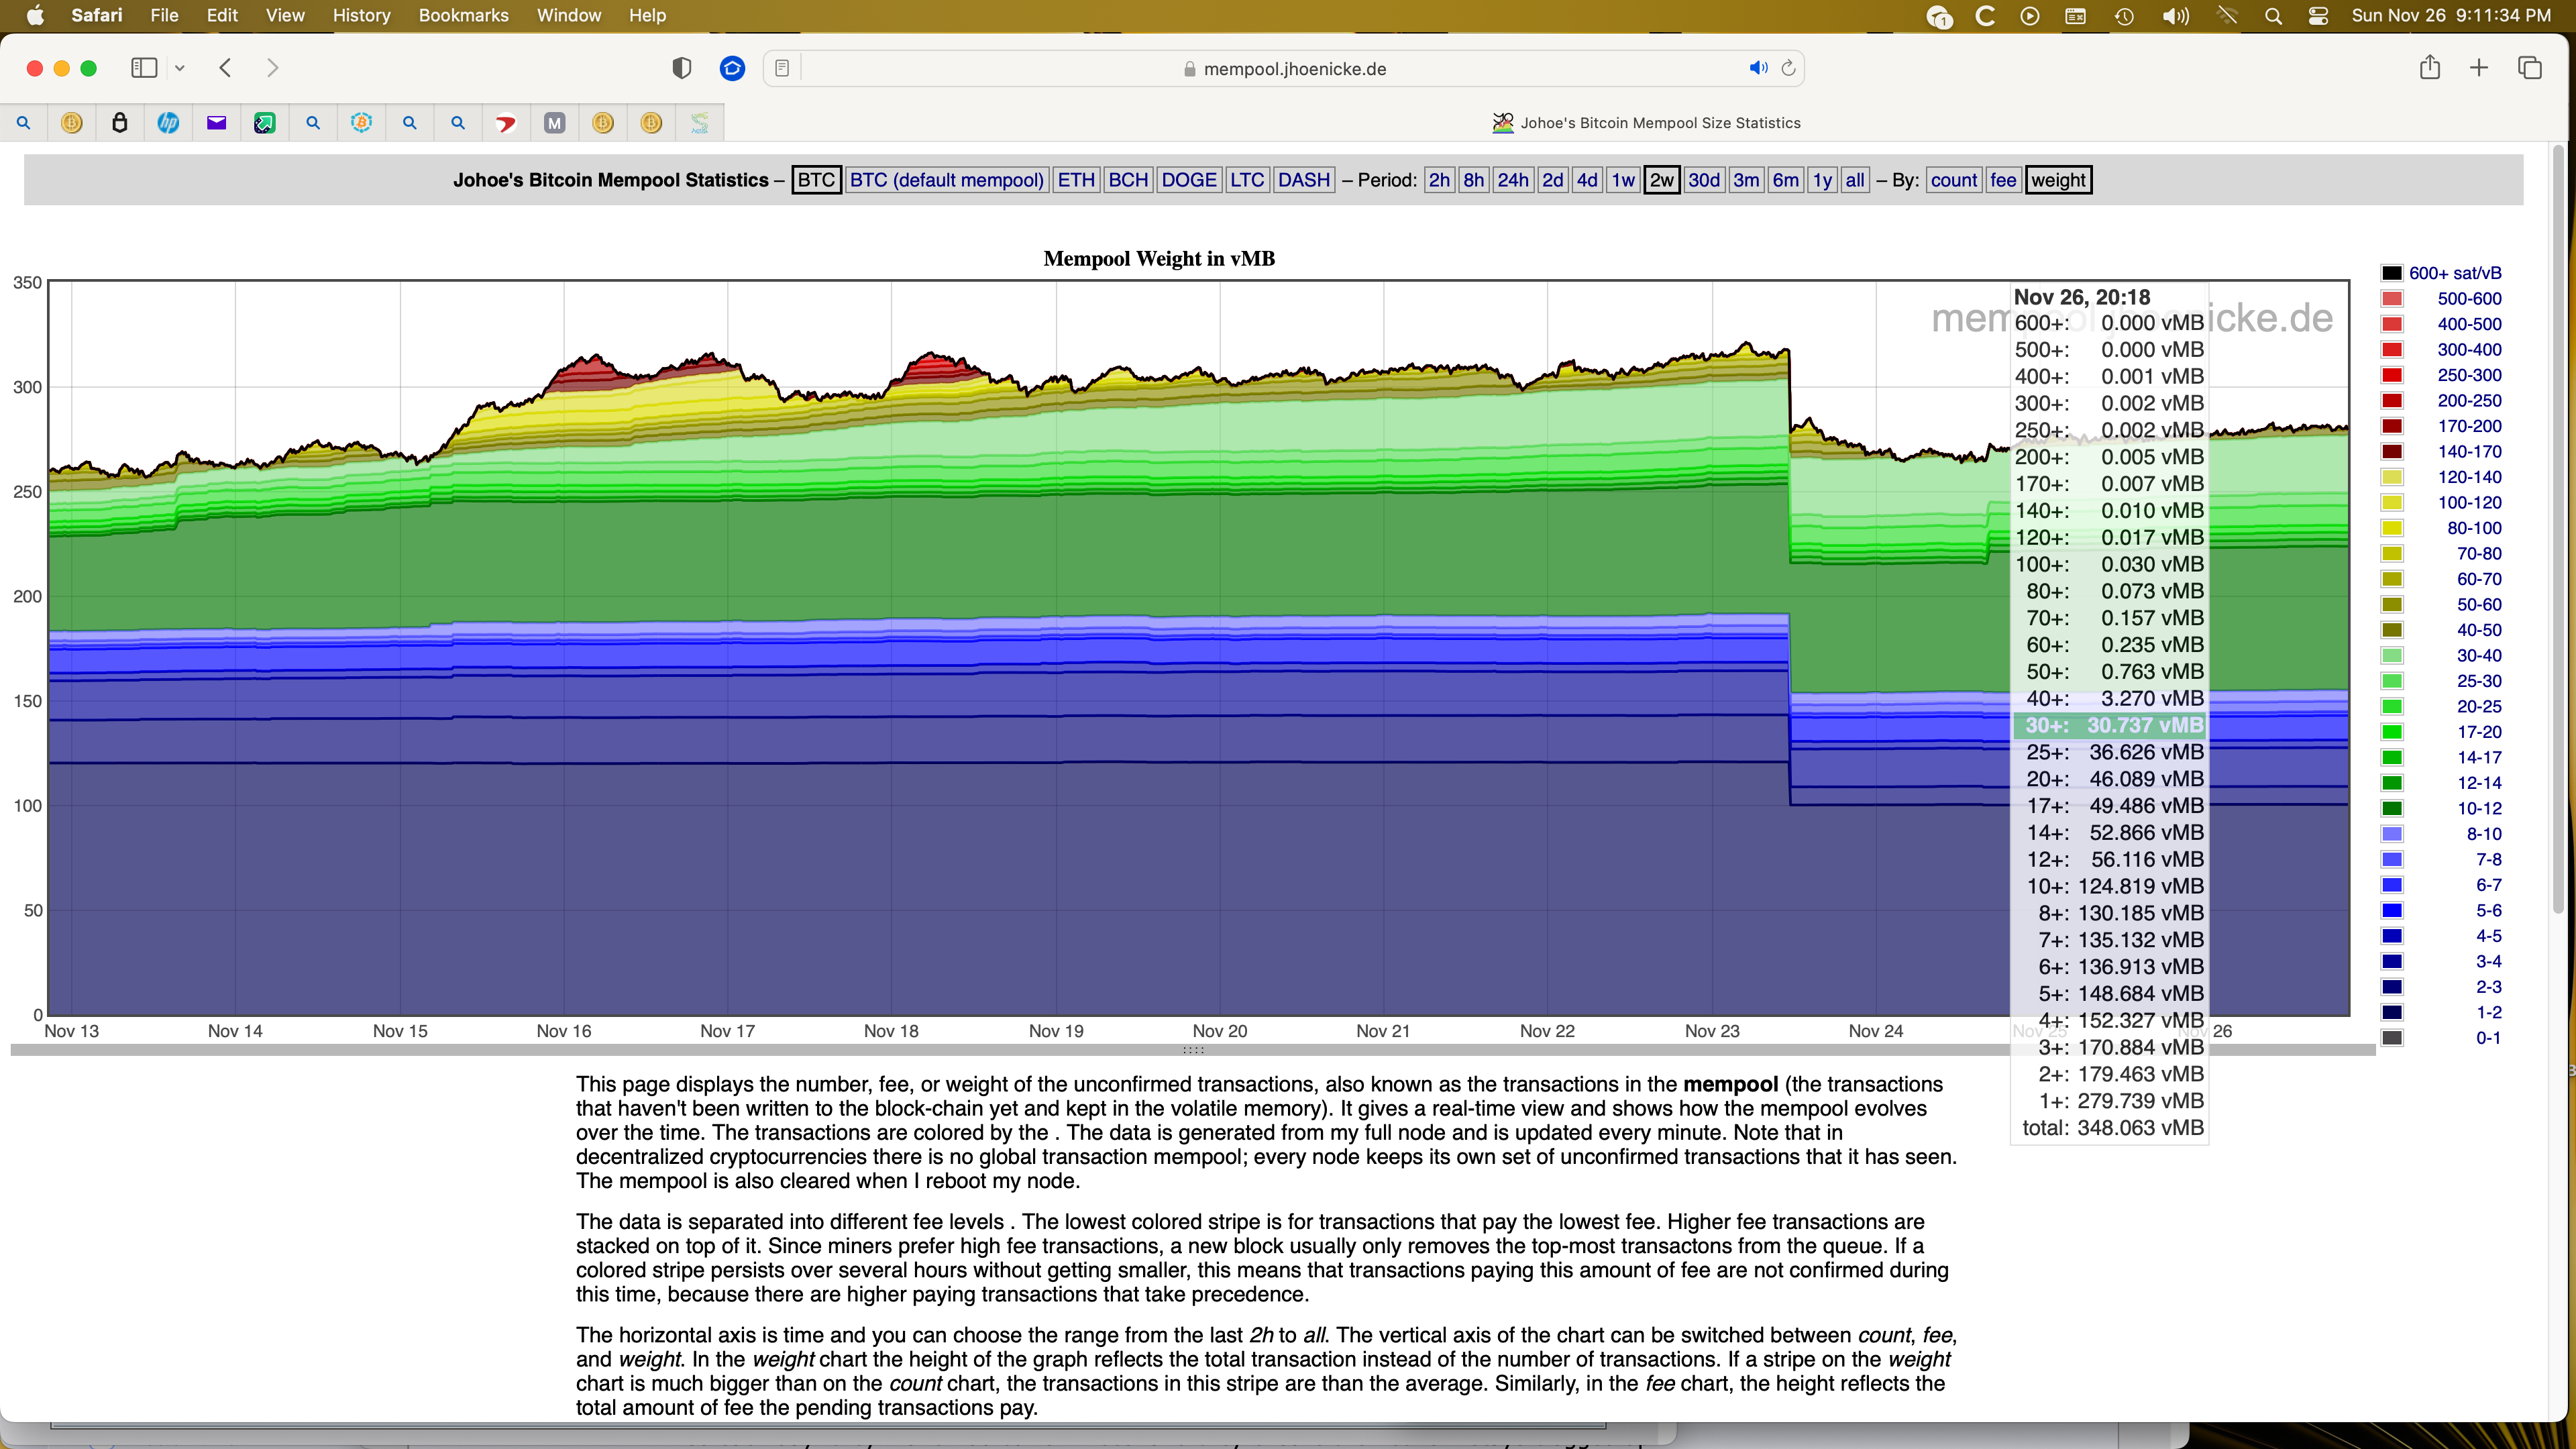Open the HP pinned tab
Screen dimensions: 2576x1449
point(168,123)
